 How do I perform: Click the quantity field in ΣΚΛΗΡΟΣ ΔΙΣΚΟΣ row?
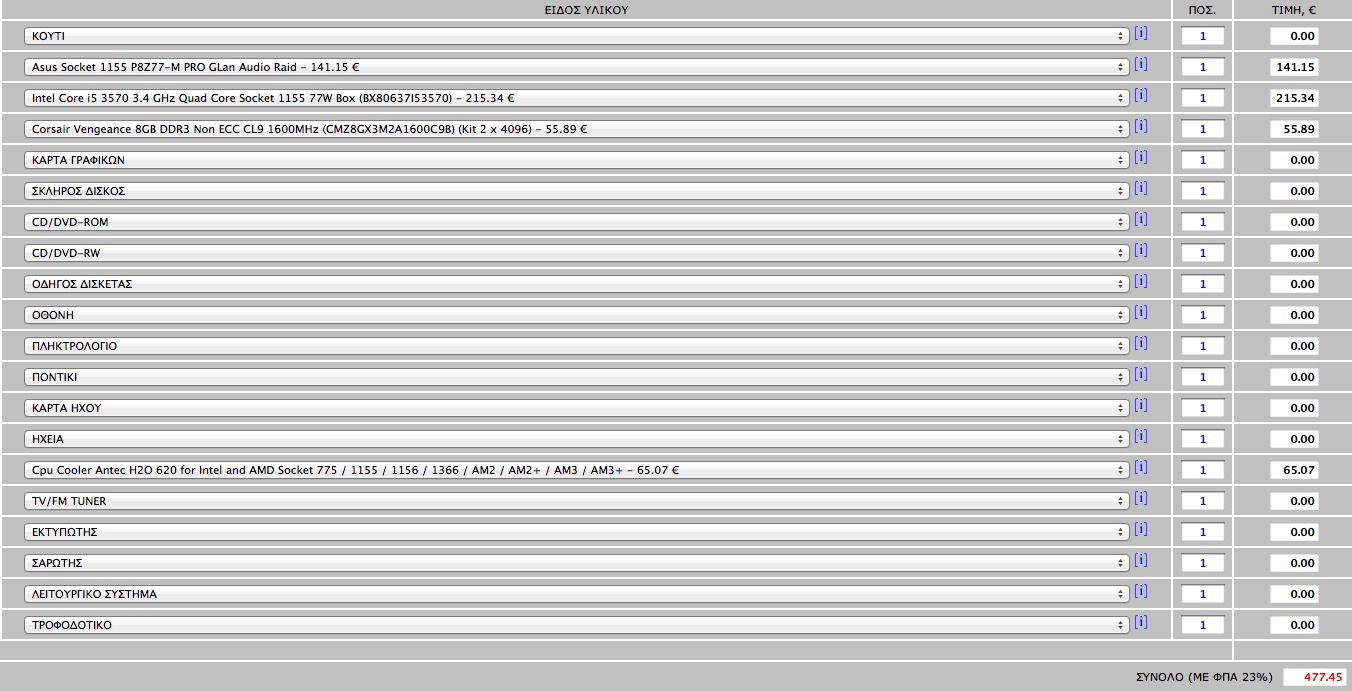pos(1203,191)
